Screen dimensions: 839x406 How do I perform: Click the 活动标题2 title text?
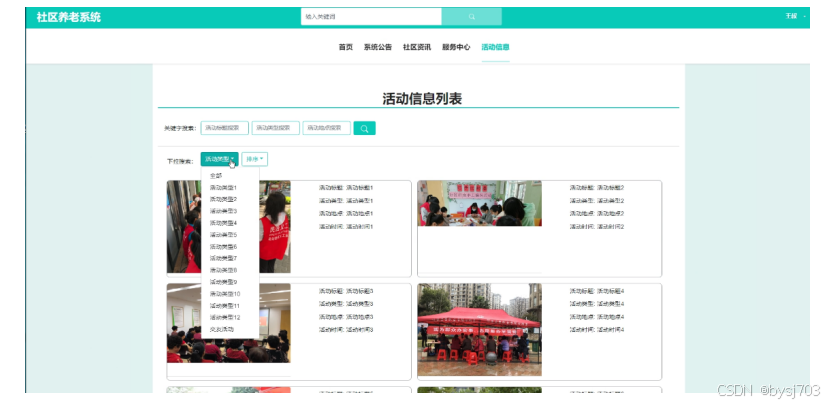coord(611,188)
